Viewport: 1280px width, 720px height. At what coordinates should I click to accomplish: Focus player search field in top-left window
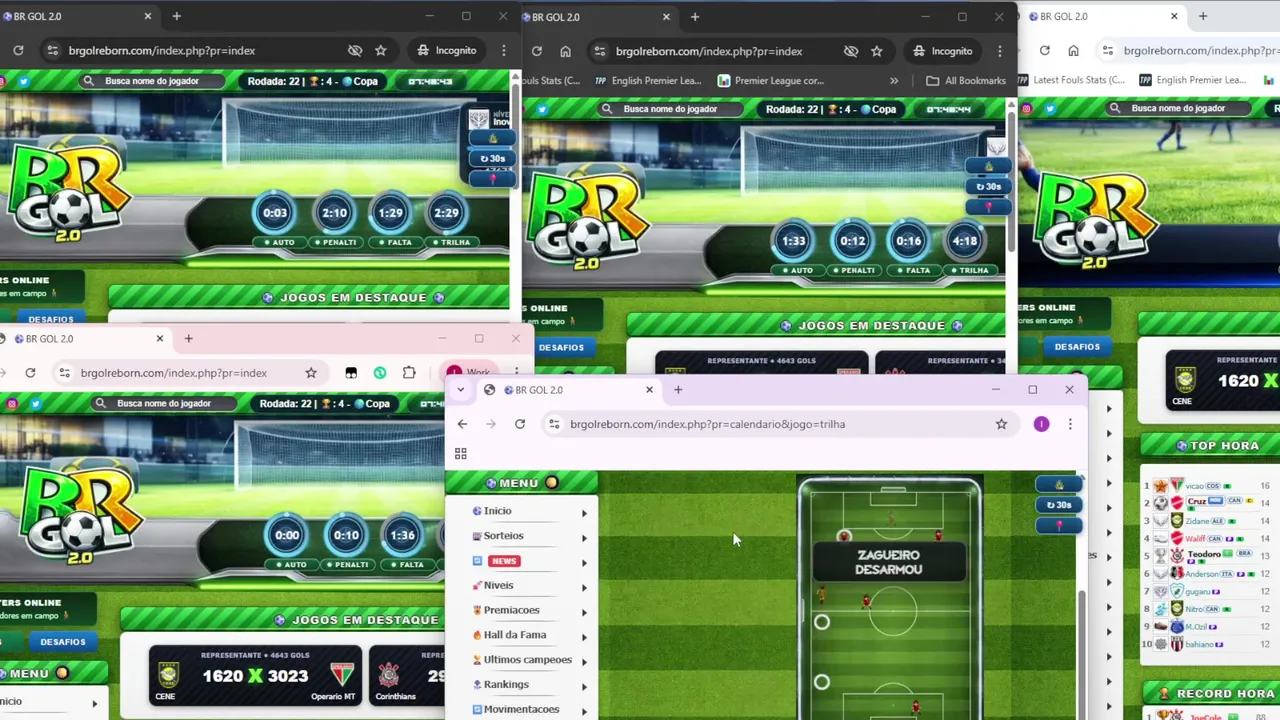tap(152, 81)
